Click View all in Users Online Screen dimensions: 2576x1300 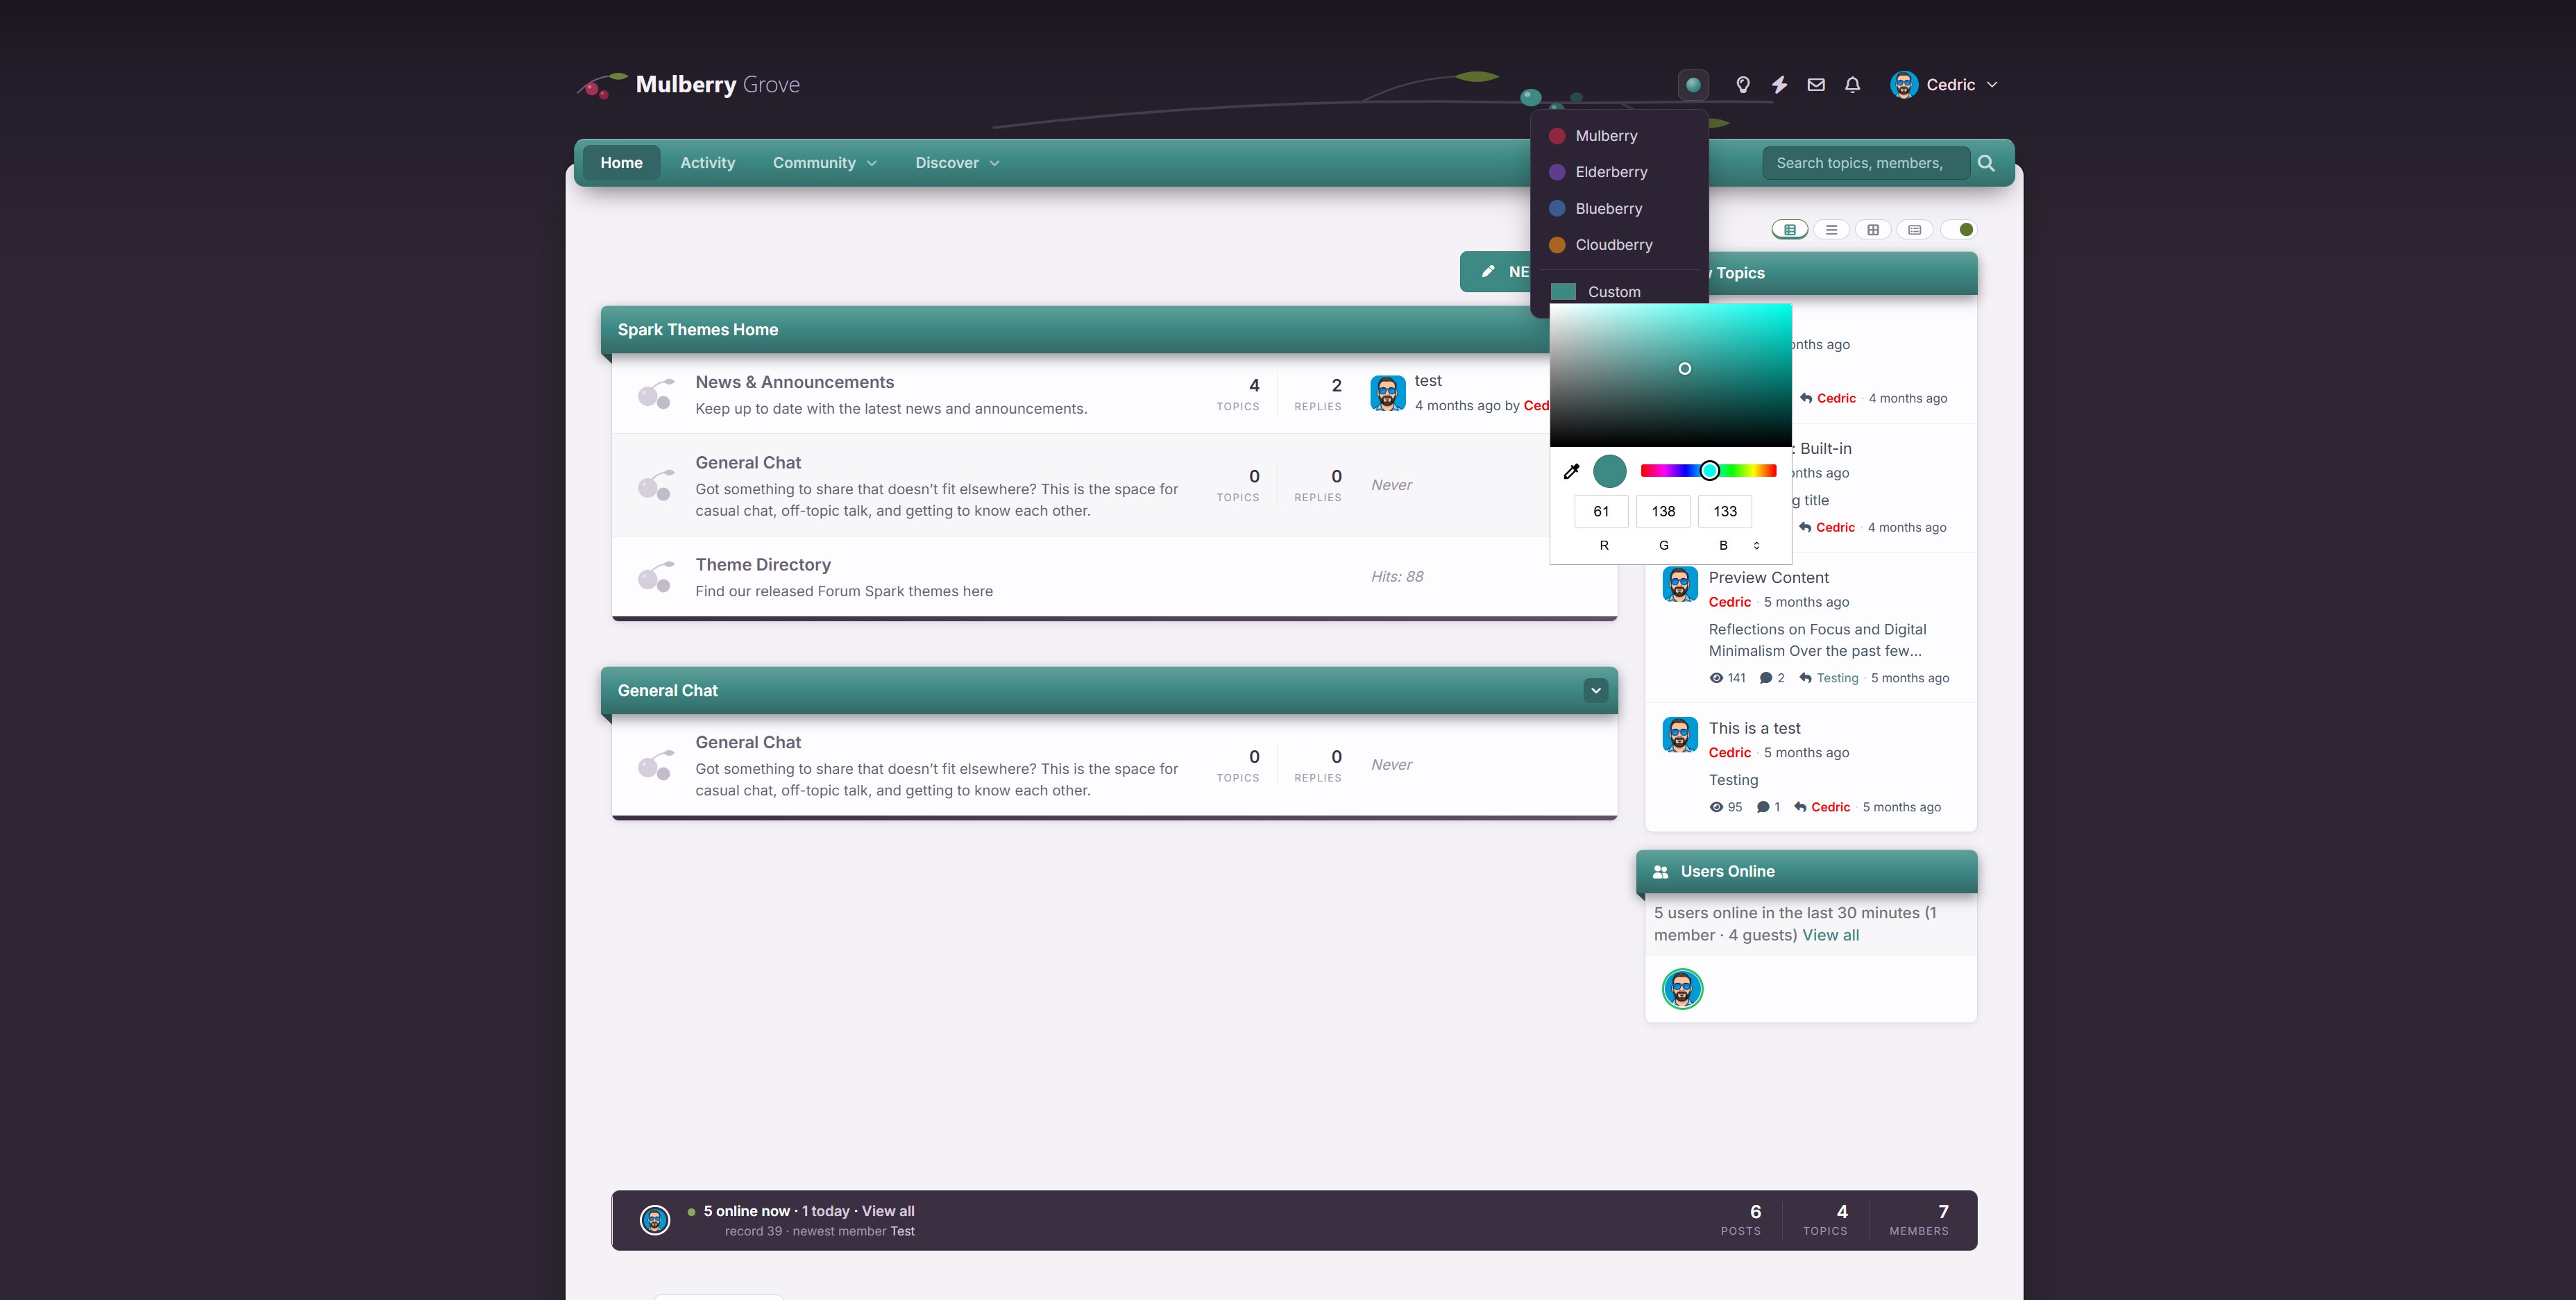pos(1830,935)
